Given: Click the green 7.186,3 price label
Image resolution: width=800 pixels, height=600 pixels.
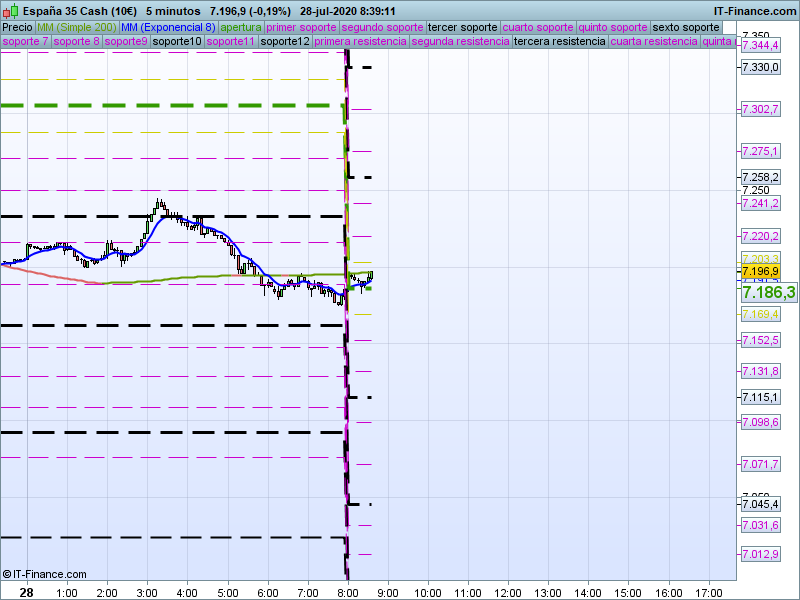Looking at the screenshot, I should pos(768,292).
